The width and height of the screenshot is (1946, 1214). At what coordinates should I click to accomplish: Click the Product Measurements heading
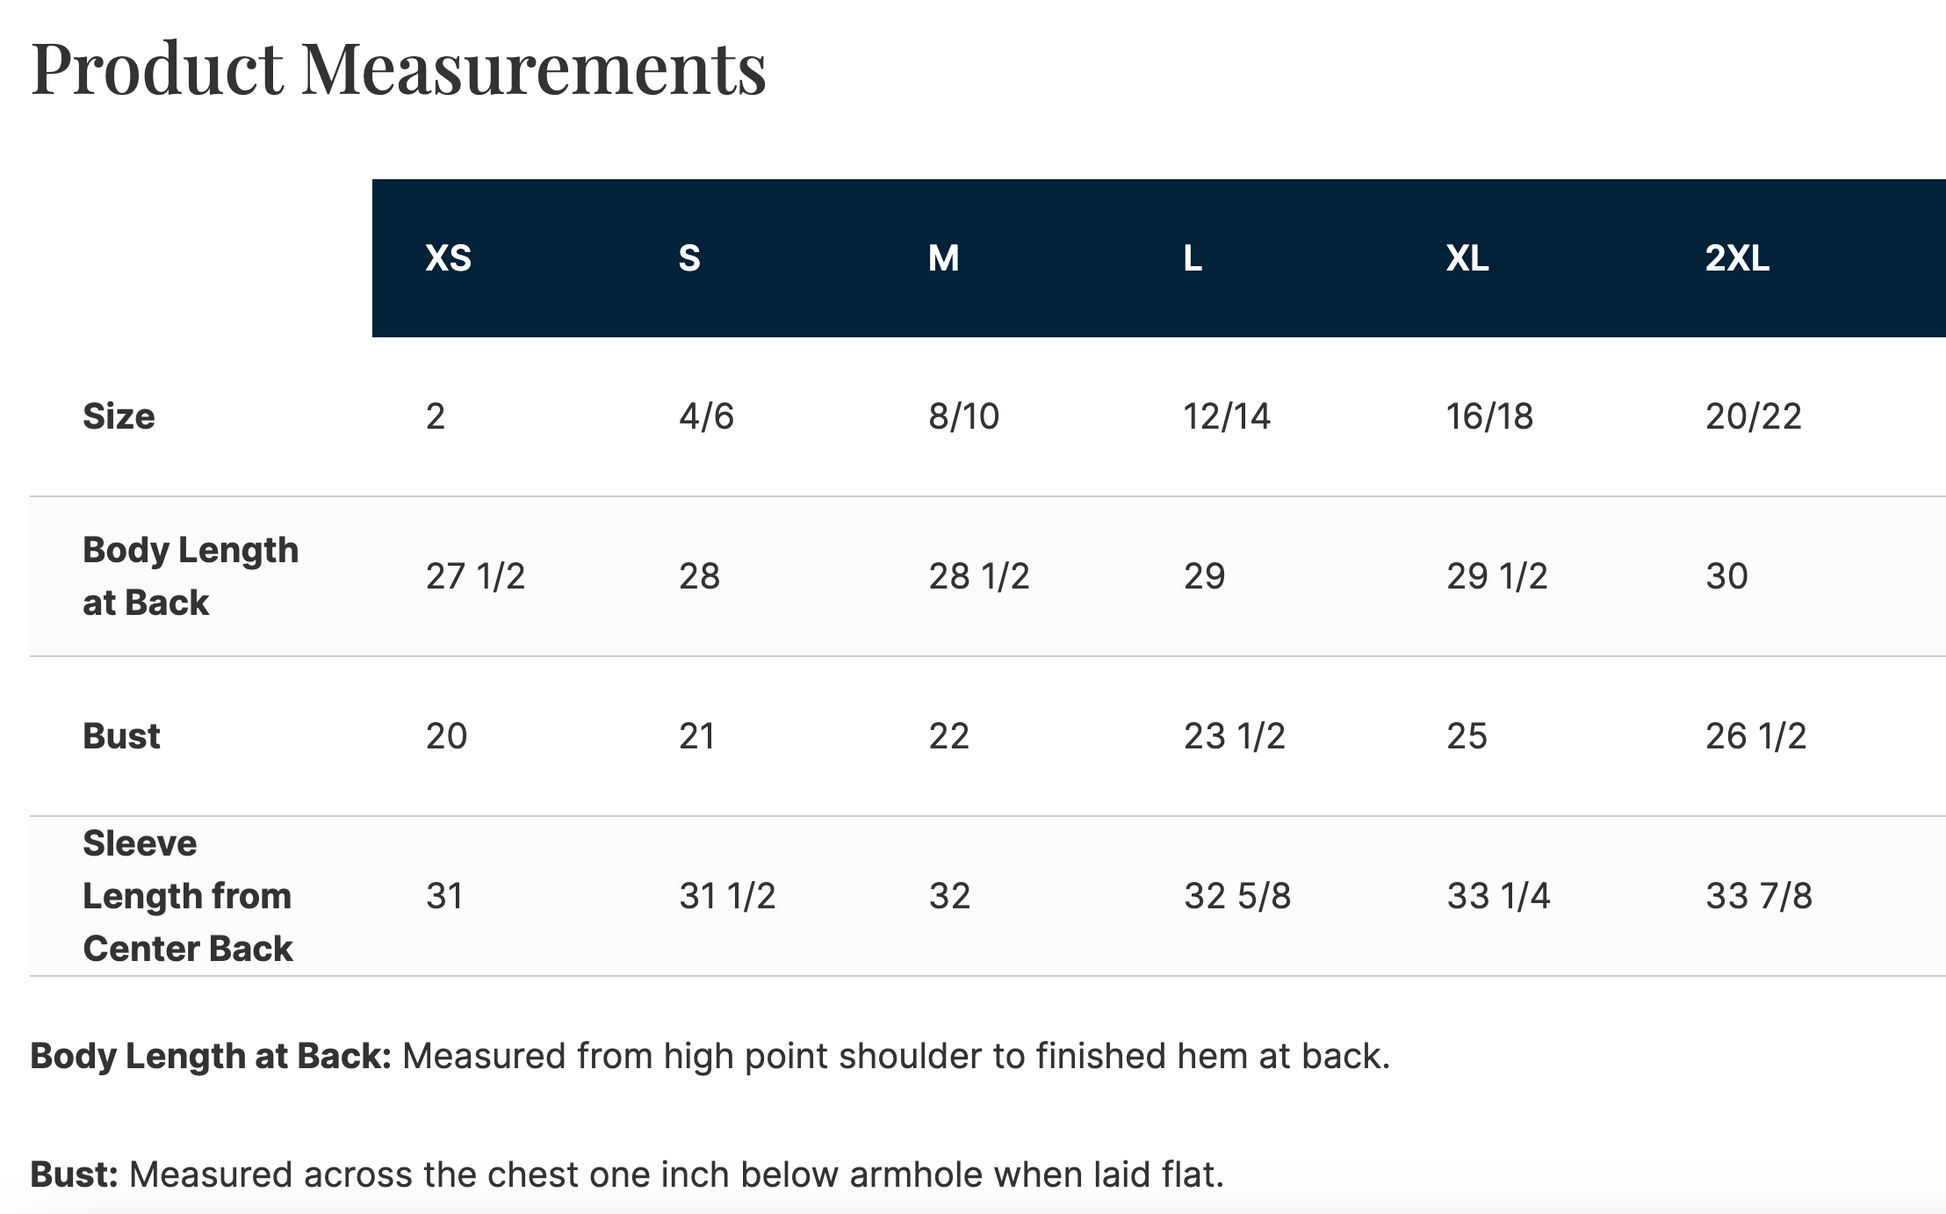pyautogui.click(x=398, y=68)
